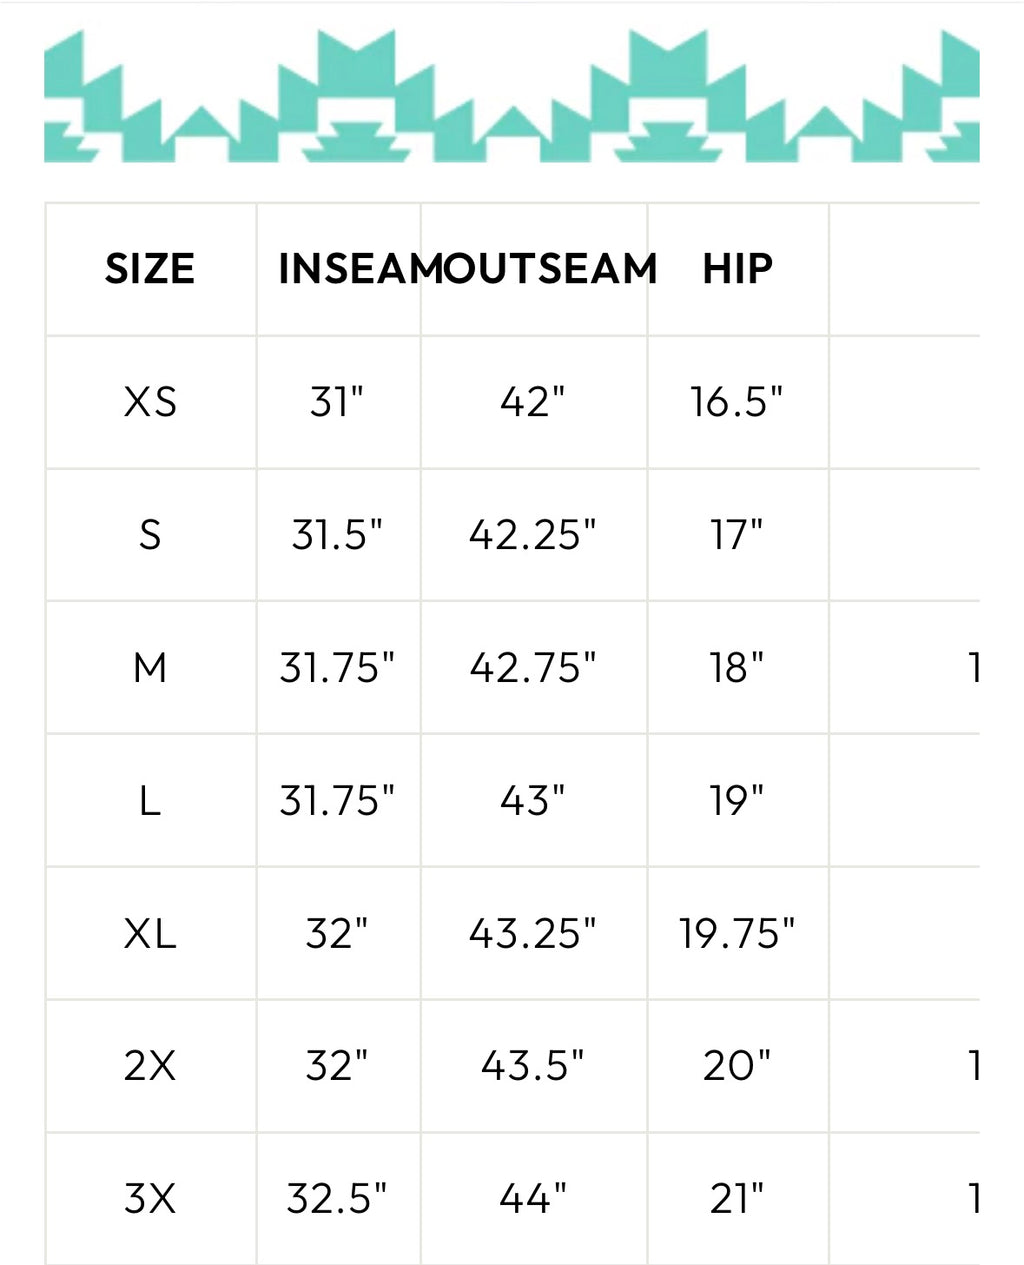
Task: Click the XL hip value 19.75"
Action: 737,933
